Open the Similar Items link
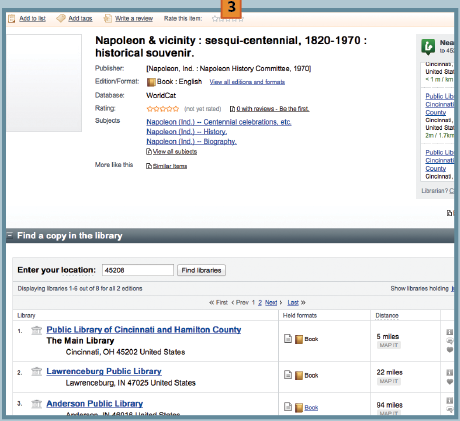 tap(170, 166)
